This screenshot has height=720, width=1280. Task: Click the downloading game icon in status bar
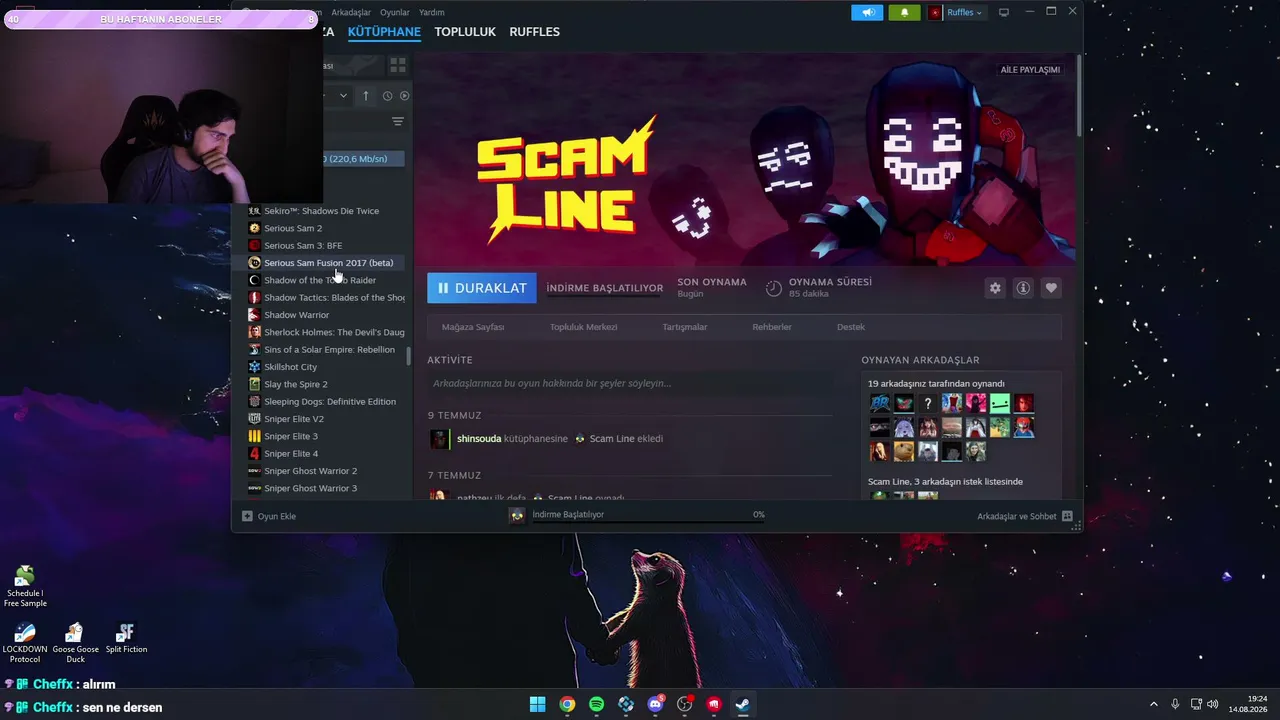coord(517,515)
